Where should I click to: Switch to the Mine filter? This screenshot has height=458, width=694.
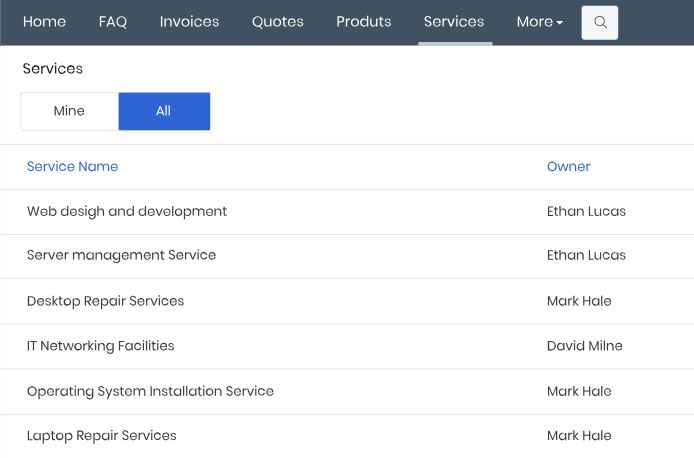click(69, 111)
